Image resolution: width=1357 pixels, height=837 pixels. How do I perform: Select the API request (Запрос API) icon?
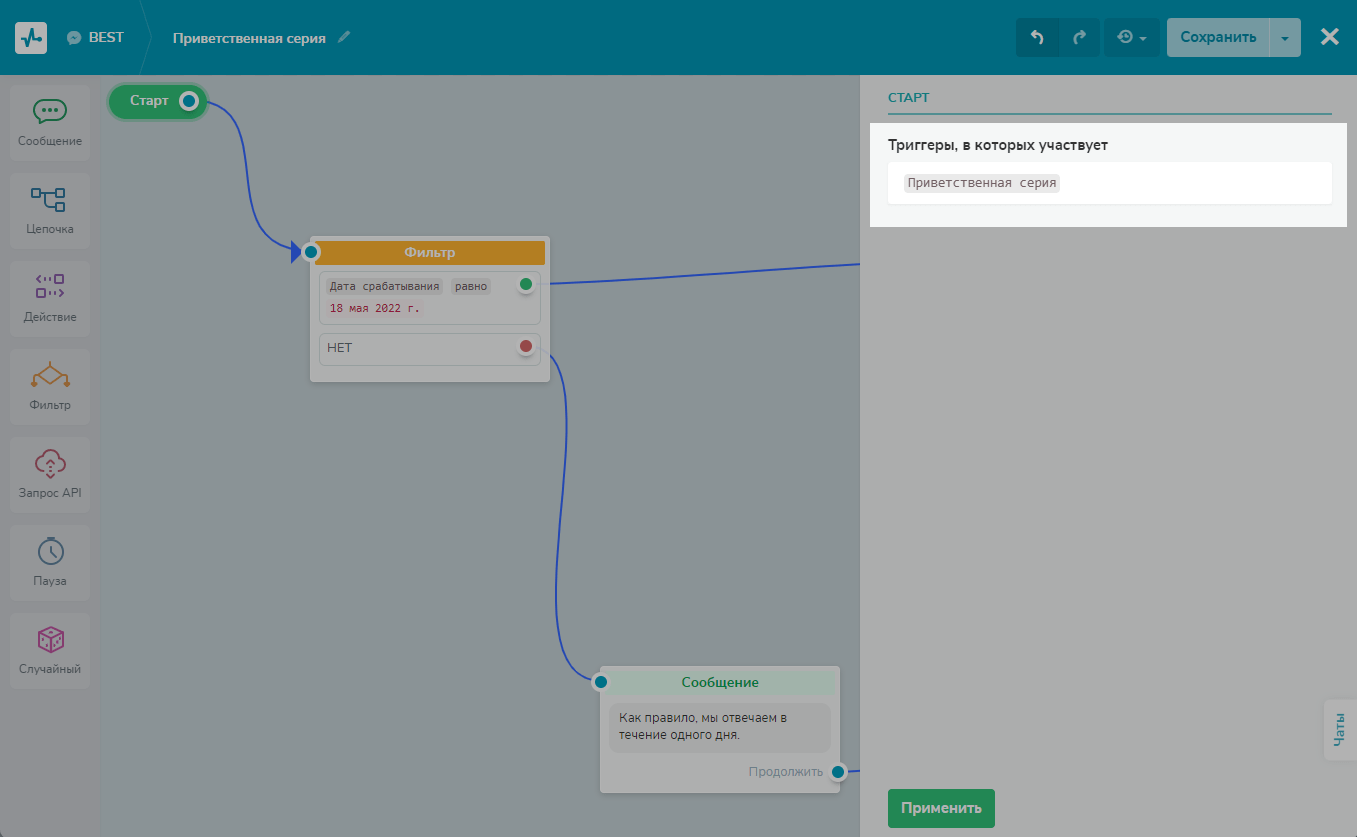[49, 463]
